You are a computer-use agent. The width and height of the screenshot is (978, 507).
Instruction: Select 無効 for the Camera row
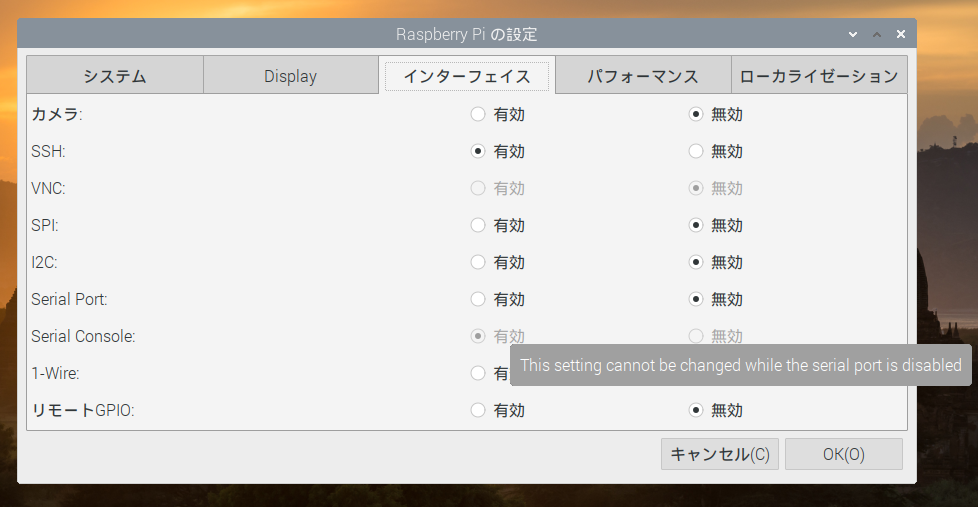click(696, 115)
